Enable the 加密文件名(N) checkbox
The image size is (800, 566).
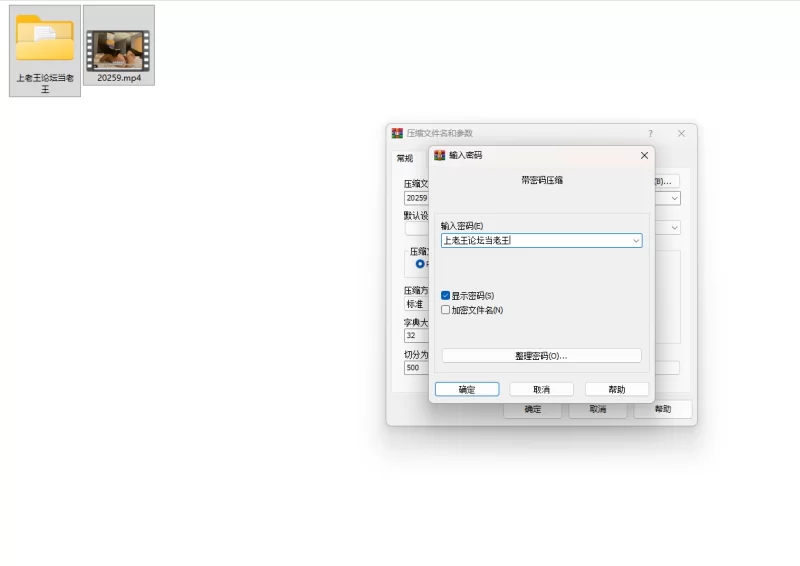(x=445, y=310)
